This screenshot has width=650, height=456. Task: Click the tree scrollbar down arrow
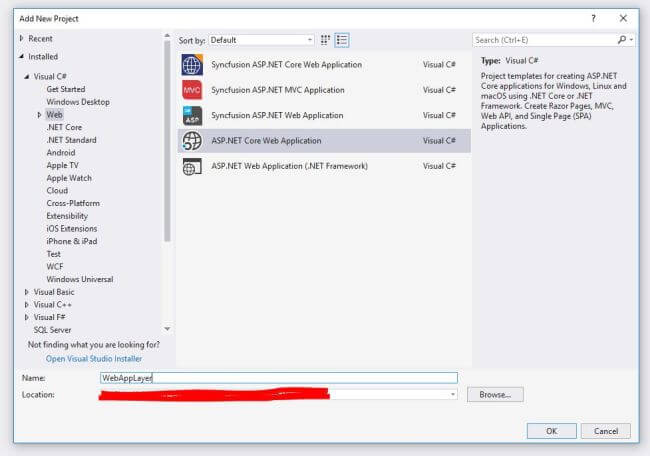click(167, 329)
